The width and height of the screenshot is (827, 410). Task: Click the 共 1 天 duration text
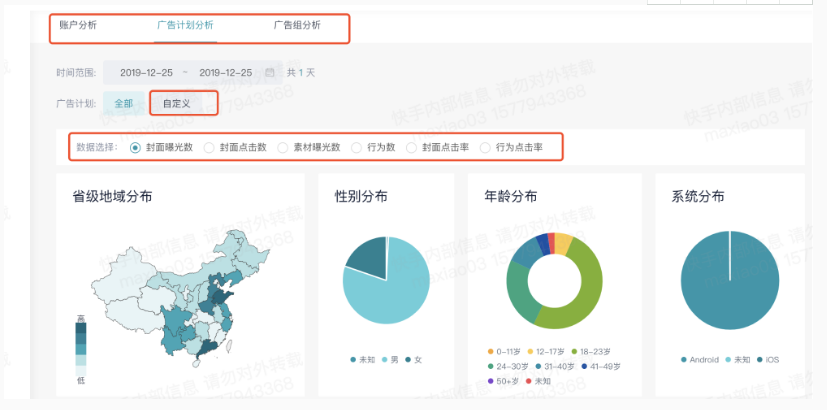point(301,73)
